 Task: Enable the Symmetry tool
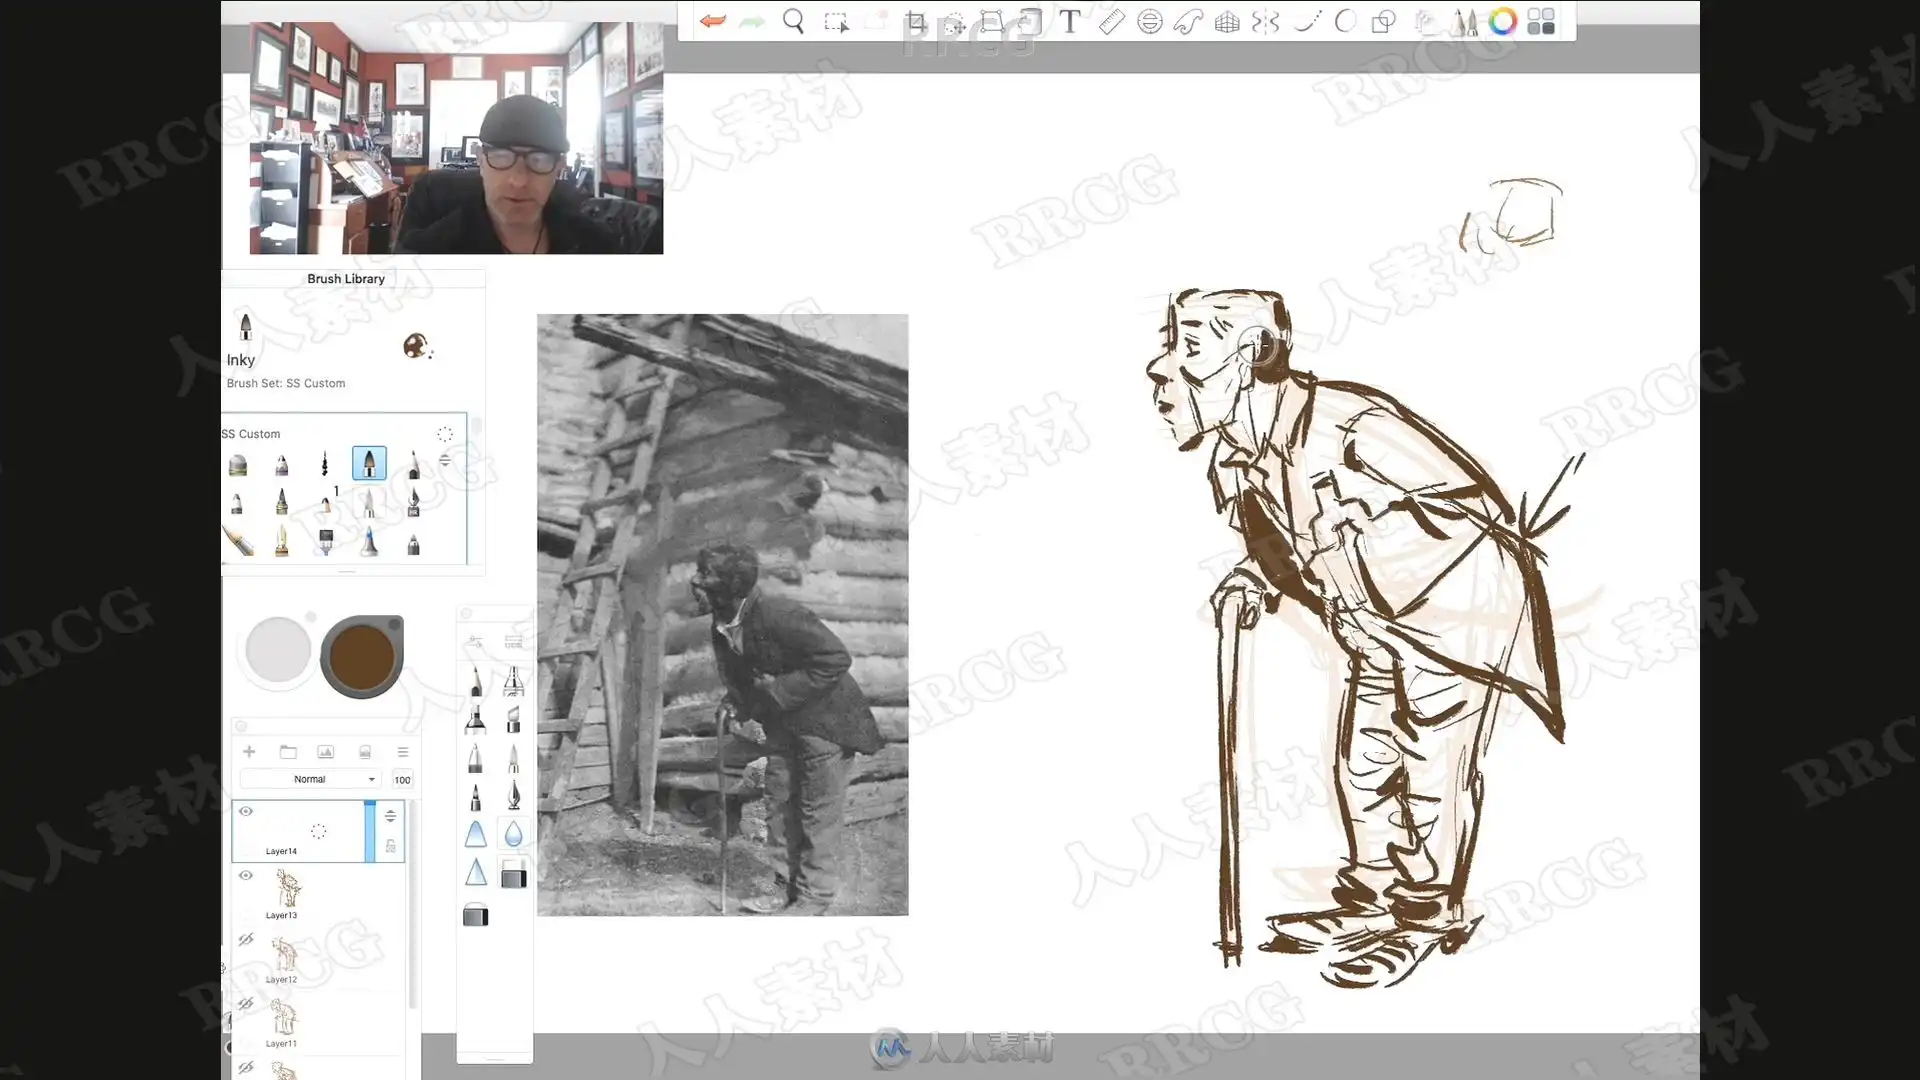1265,21
